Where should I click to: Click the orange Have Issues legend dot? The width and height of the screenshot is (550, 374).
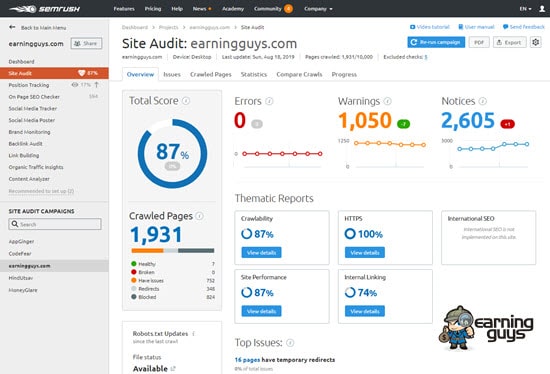[x=134, y=280]
